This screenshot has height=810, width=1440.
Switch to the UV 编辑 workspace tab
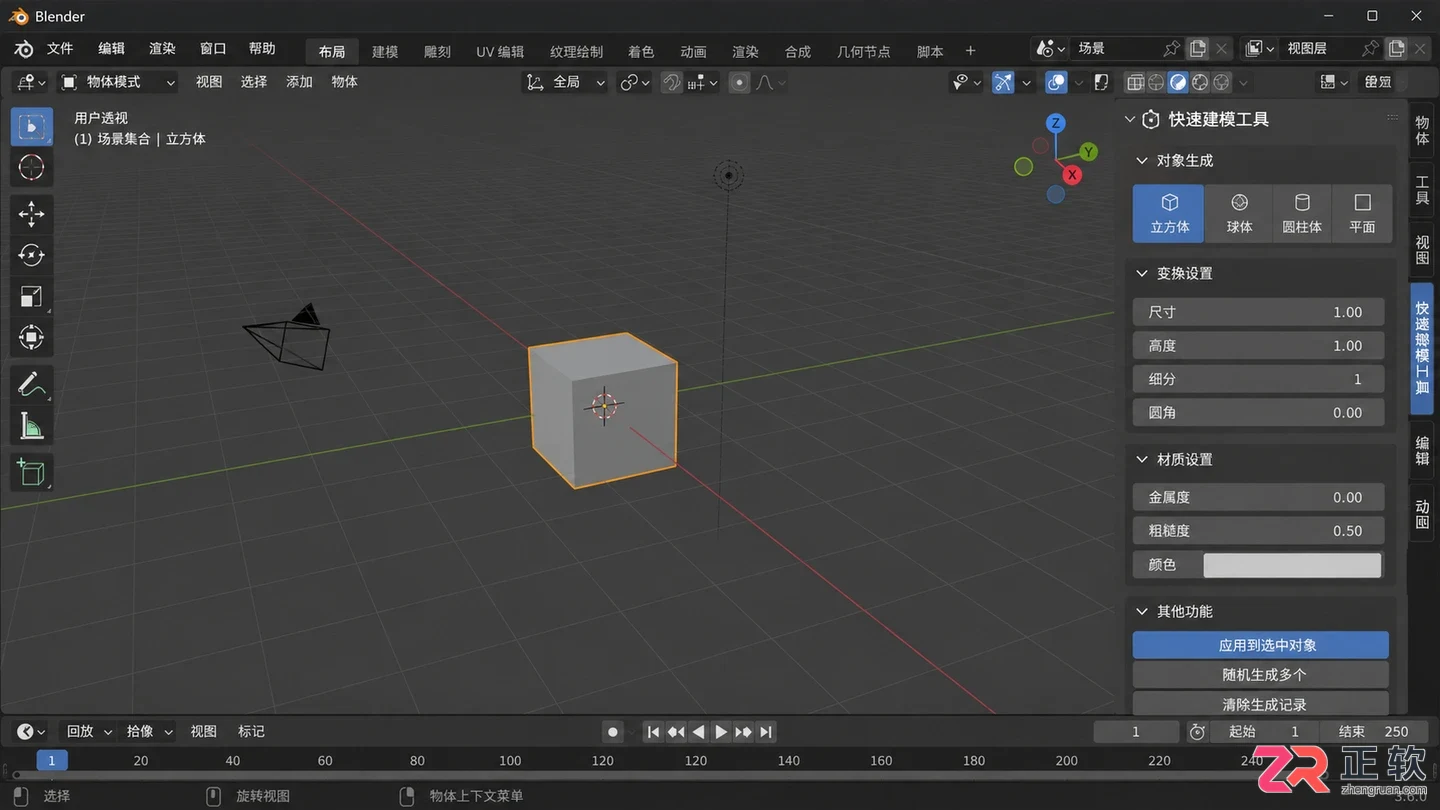tap(500, 51)
